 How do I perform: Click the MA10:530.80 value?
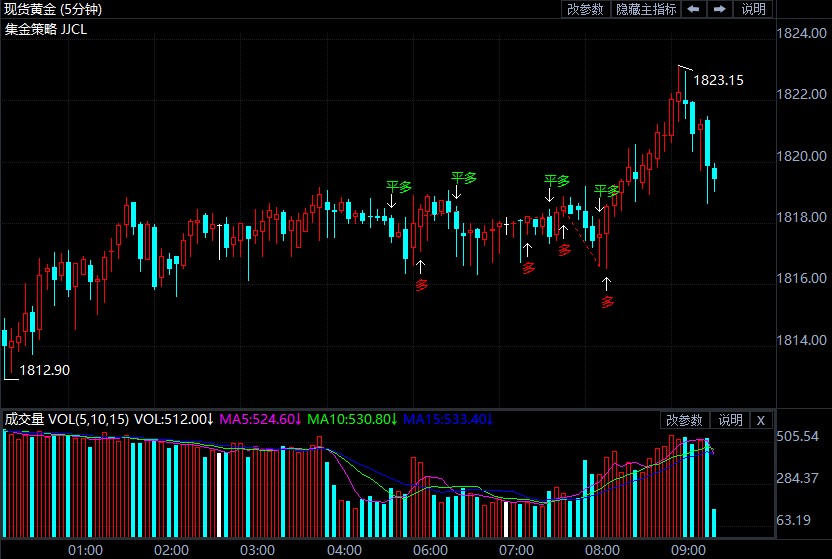click(352, 420)
